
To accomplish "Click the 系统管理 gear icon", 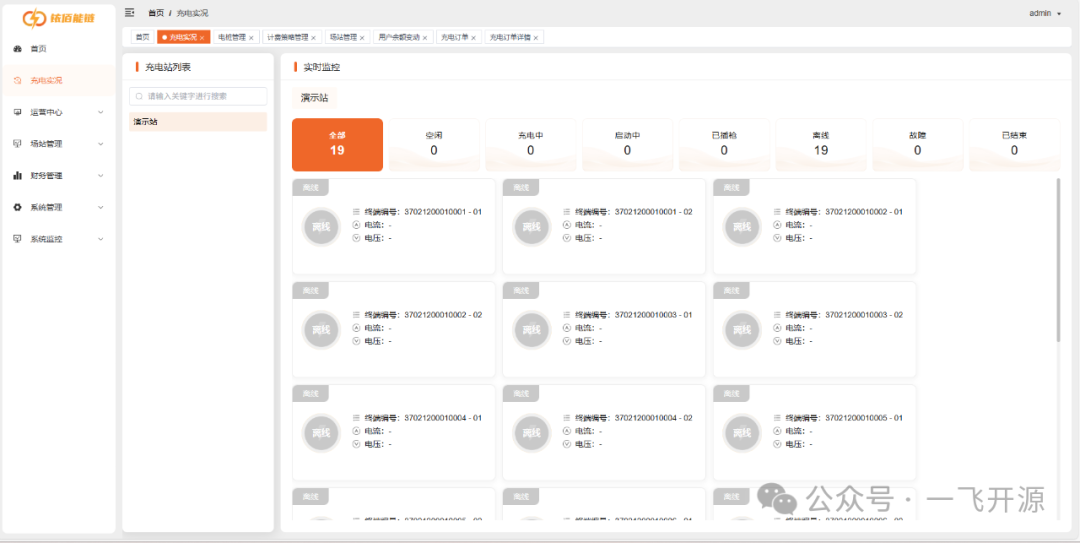I will click(x=17, y=208).
